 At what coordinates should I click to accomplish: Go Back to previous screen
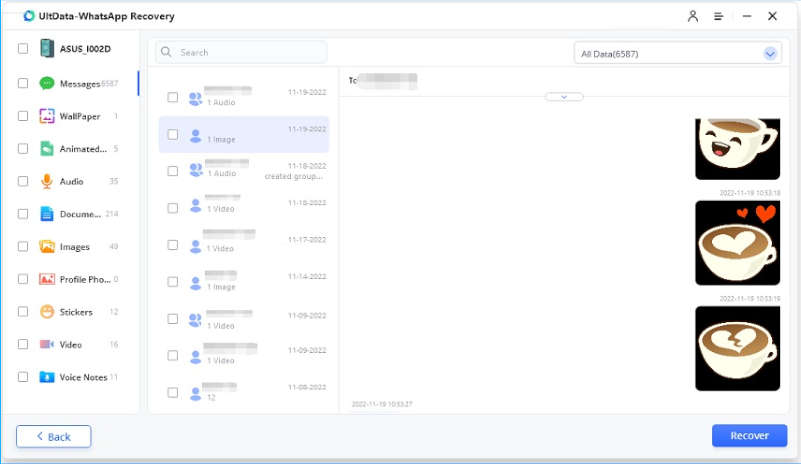click(54, 436)
